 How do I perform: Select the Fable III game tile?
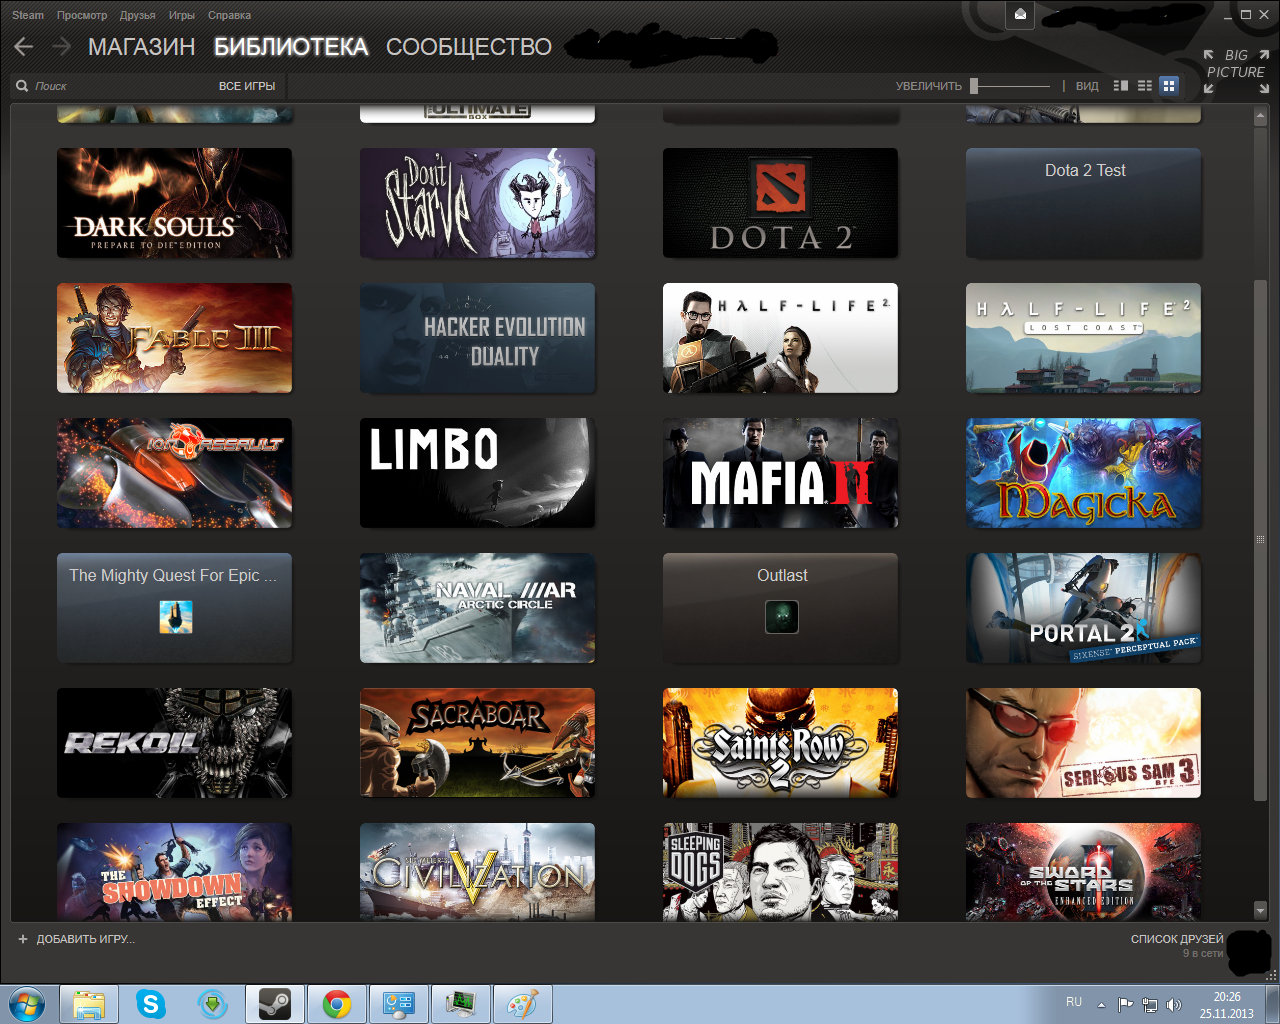174,338
